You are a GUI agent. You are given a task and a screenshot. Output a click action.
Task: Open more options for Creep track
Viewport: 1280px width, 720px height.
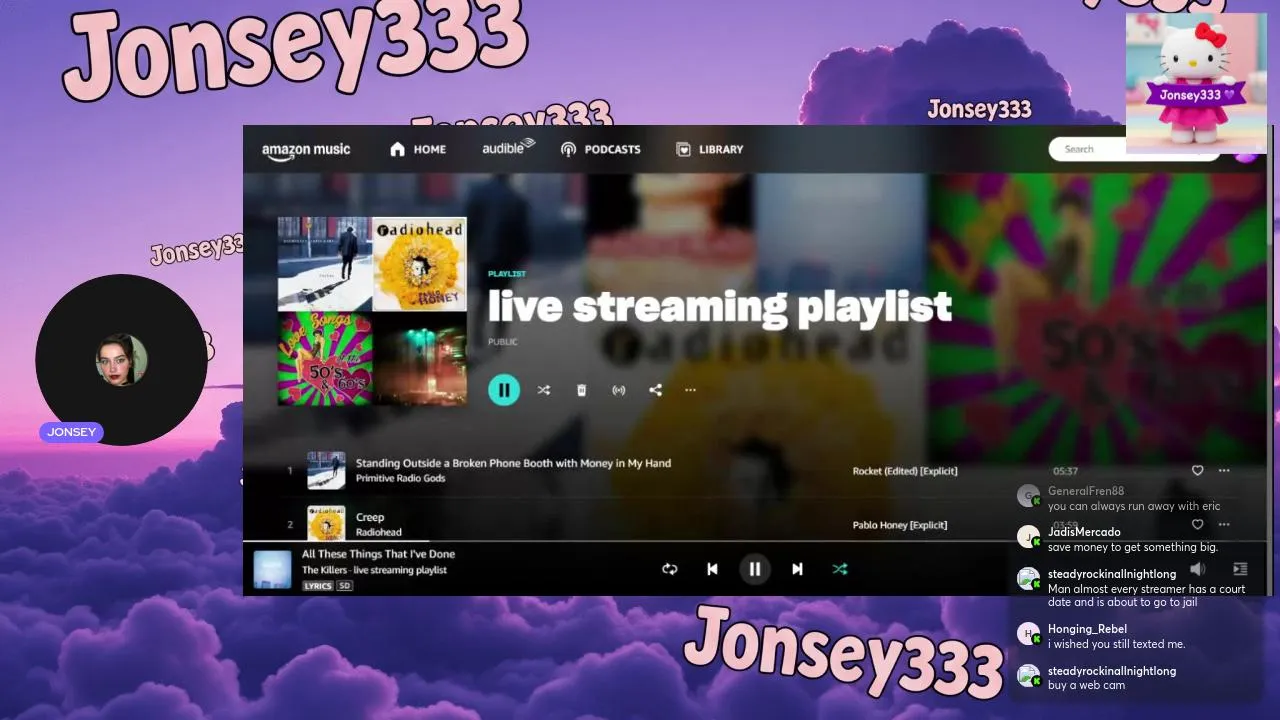click(x=1224, y=524)
